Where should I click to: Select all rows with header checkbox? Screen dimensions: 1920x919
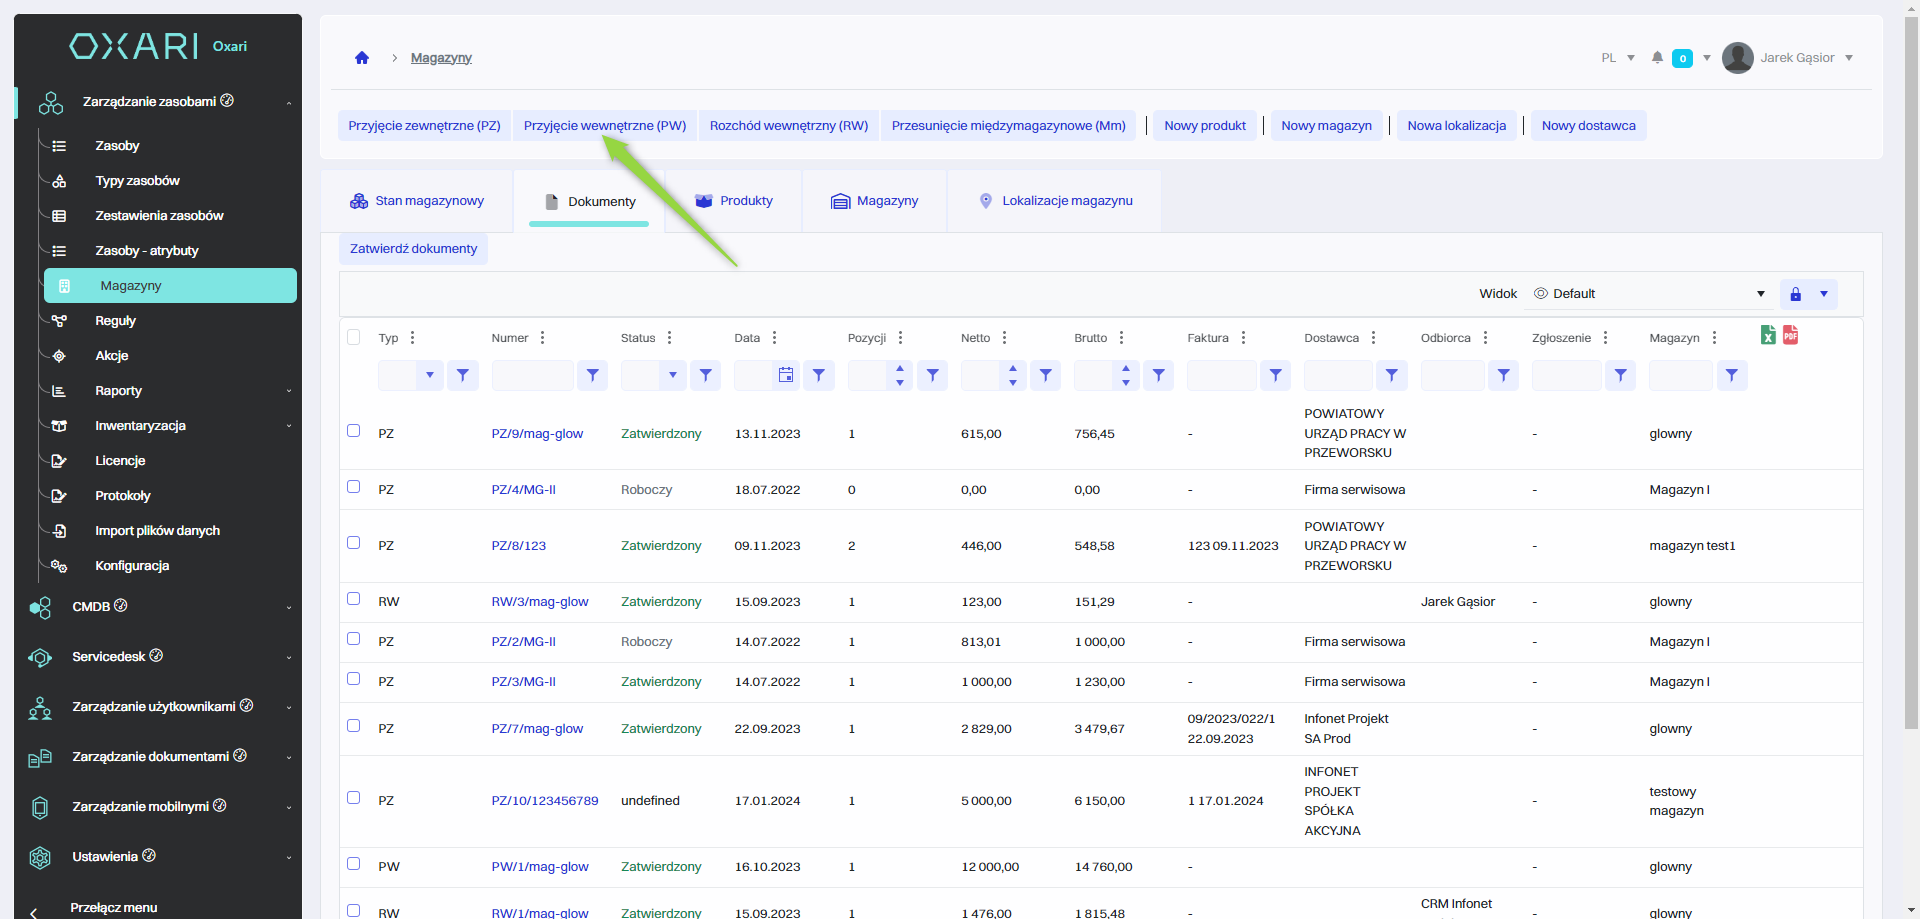(353, 337)
